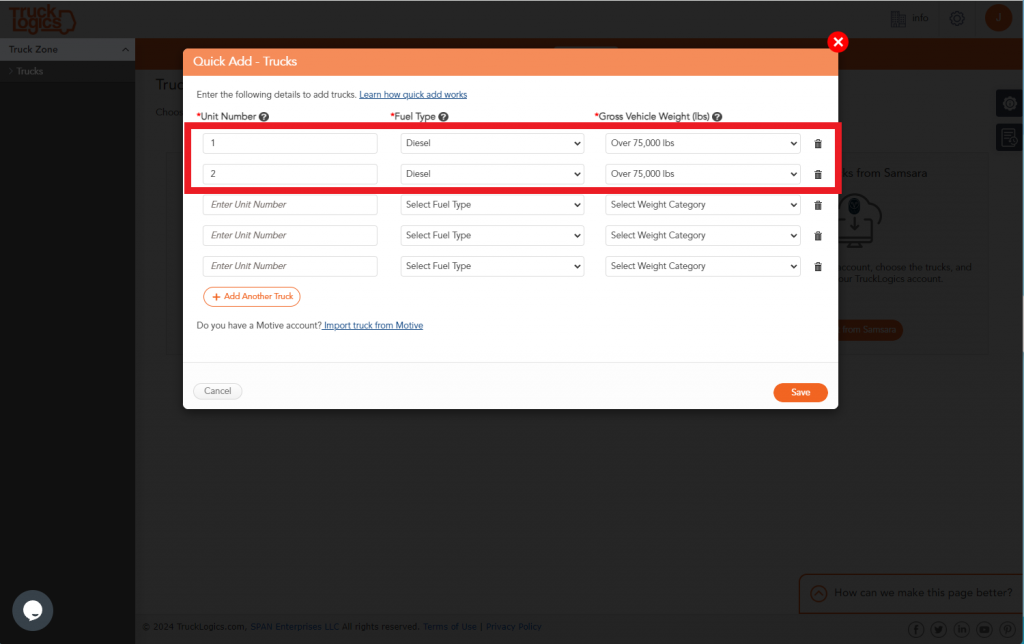Delete the fifth empty truck row
Screen dimensions: 1024x644
point(818,266)
